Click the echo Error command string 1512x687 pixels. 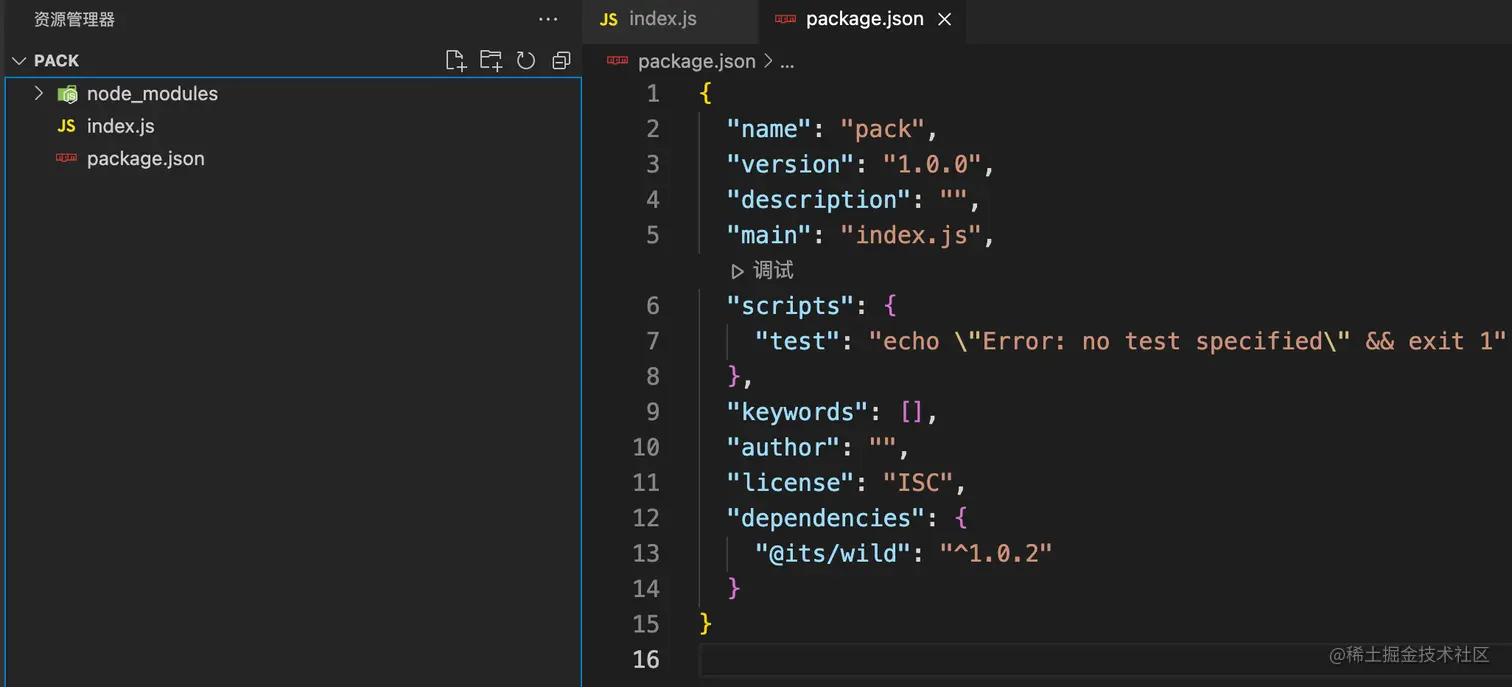point(1188,341)
